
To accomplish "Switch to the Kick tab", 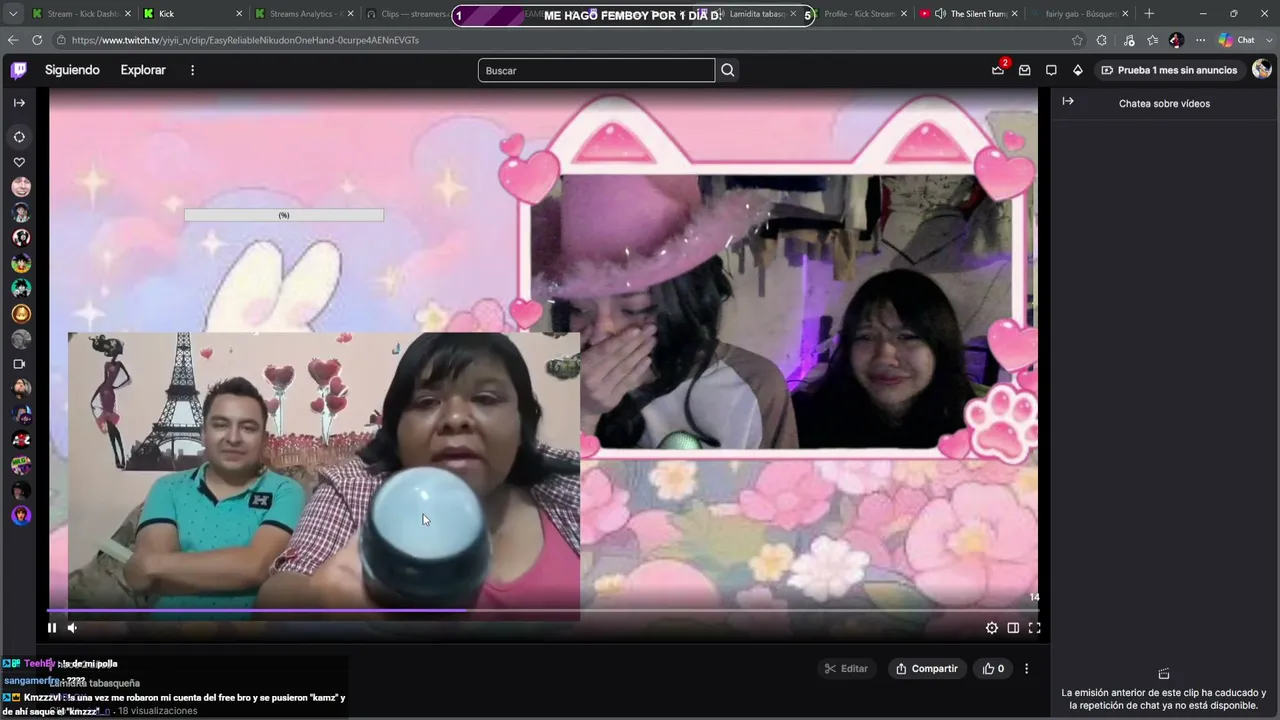I will pyautogui.click(x=193, y=14).
